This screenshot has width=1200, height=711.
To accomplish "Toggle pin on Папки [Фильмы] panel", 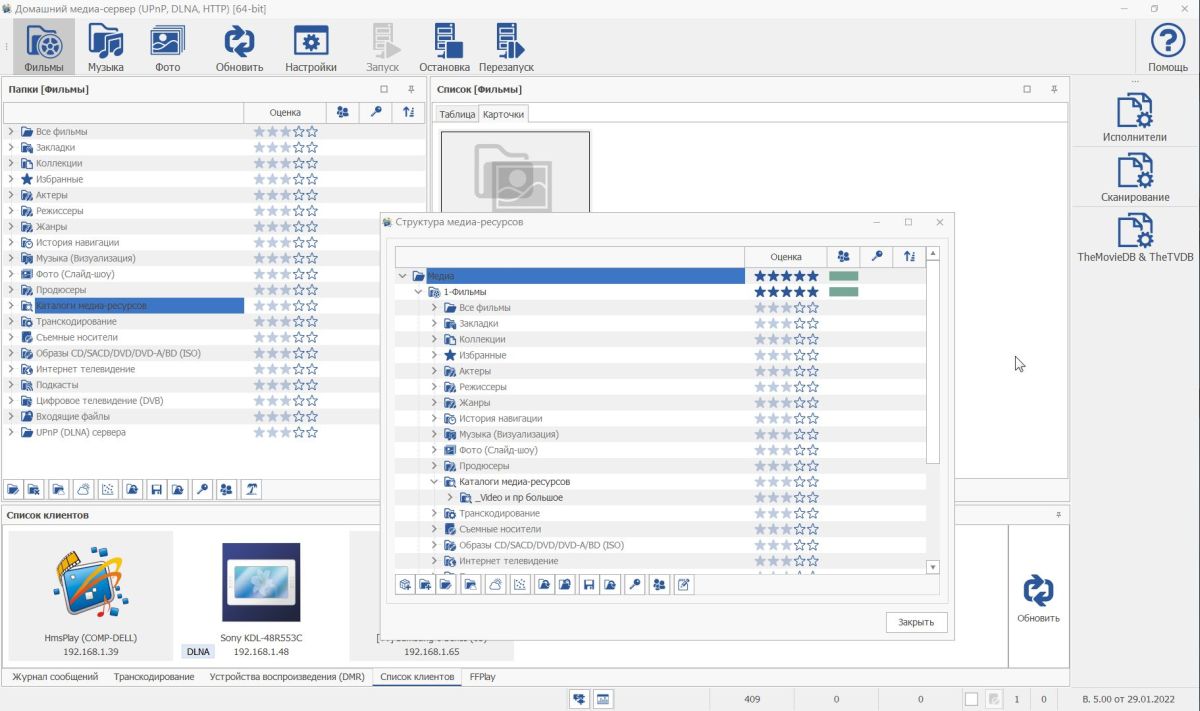I will (x=411, y=89).
